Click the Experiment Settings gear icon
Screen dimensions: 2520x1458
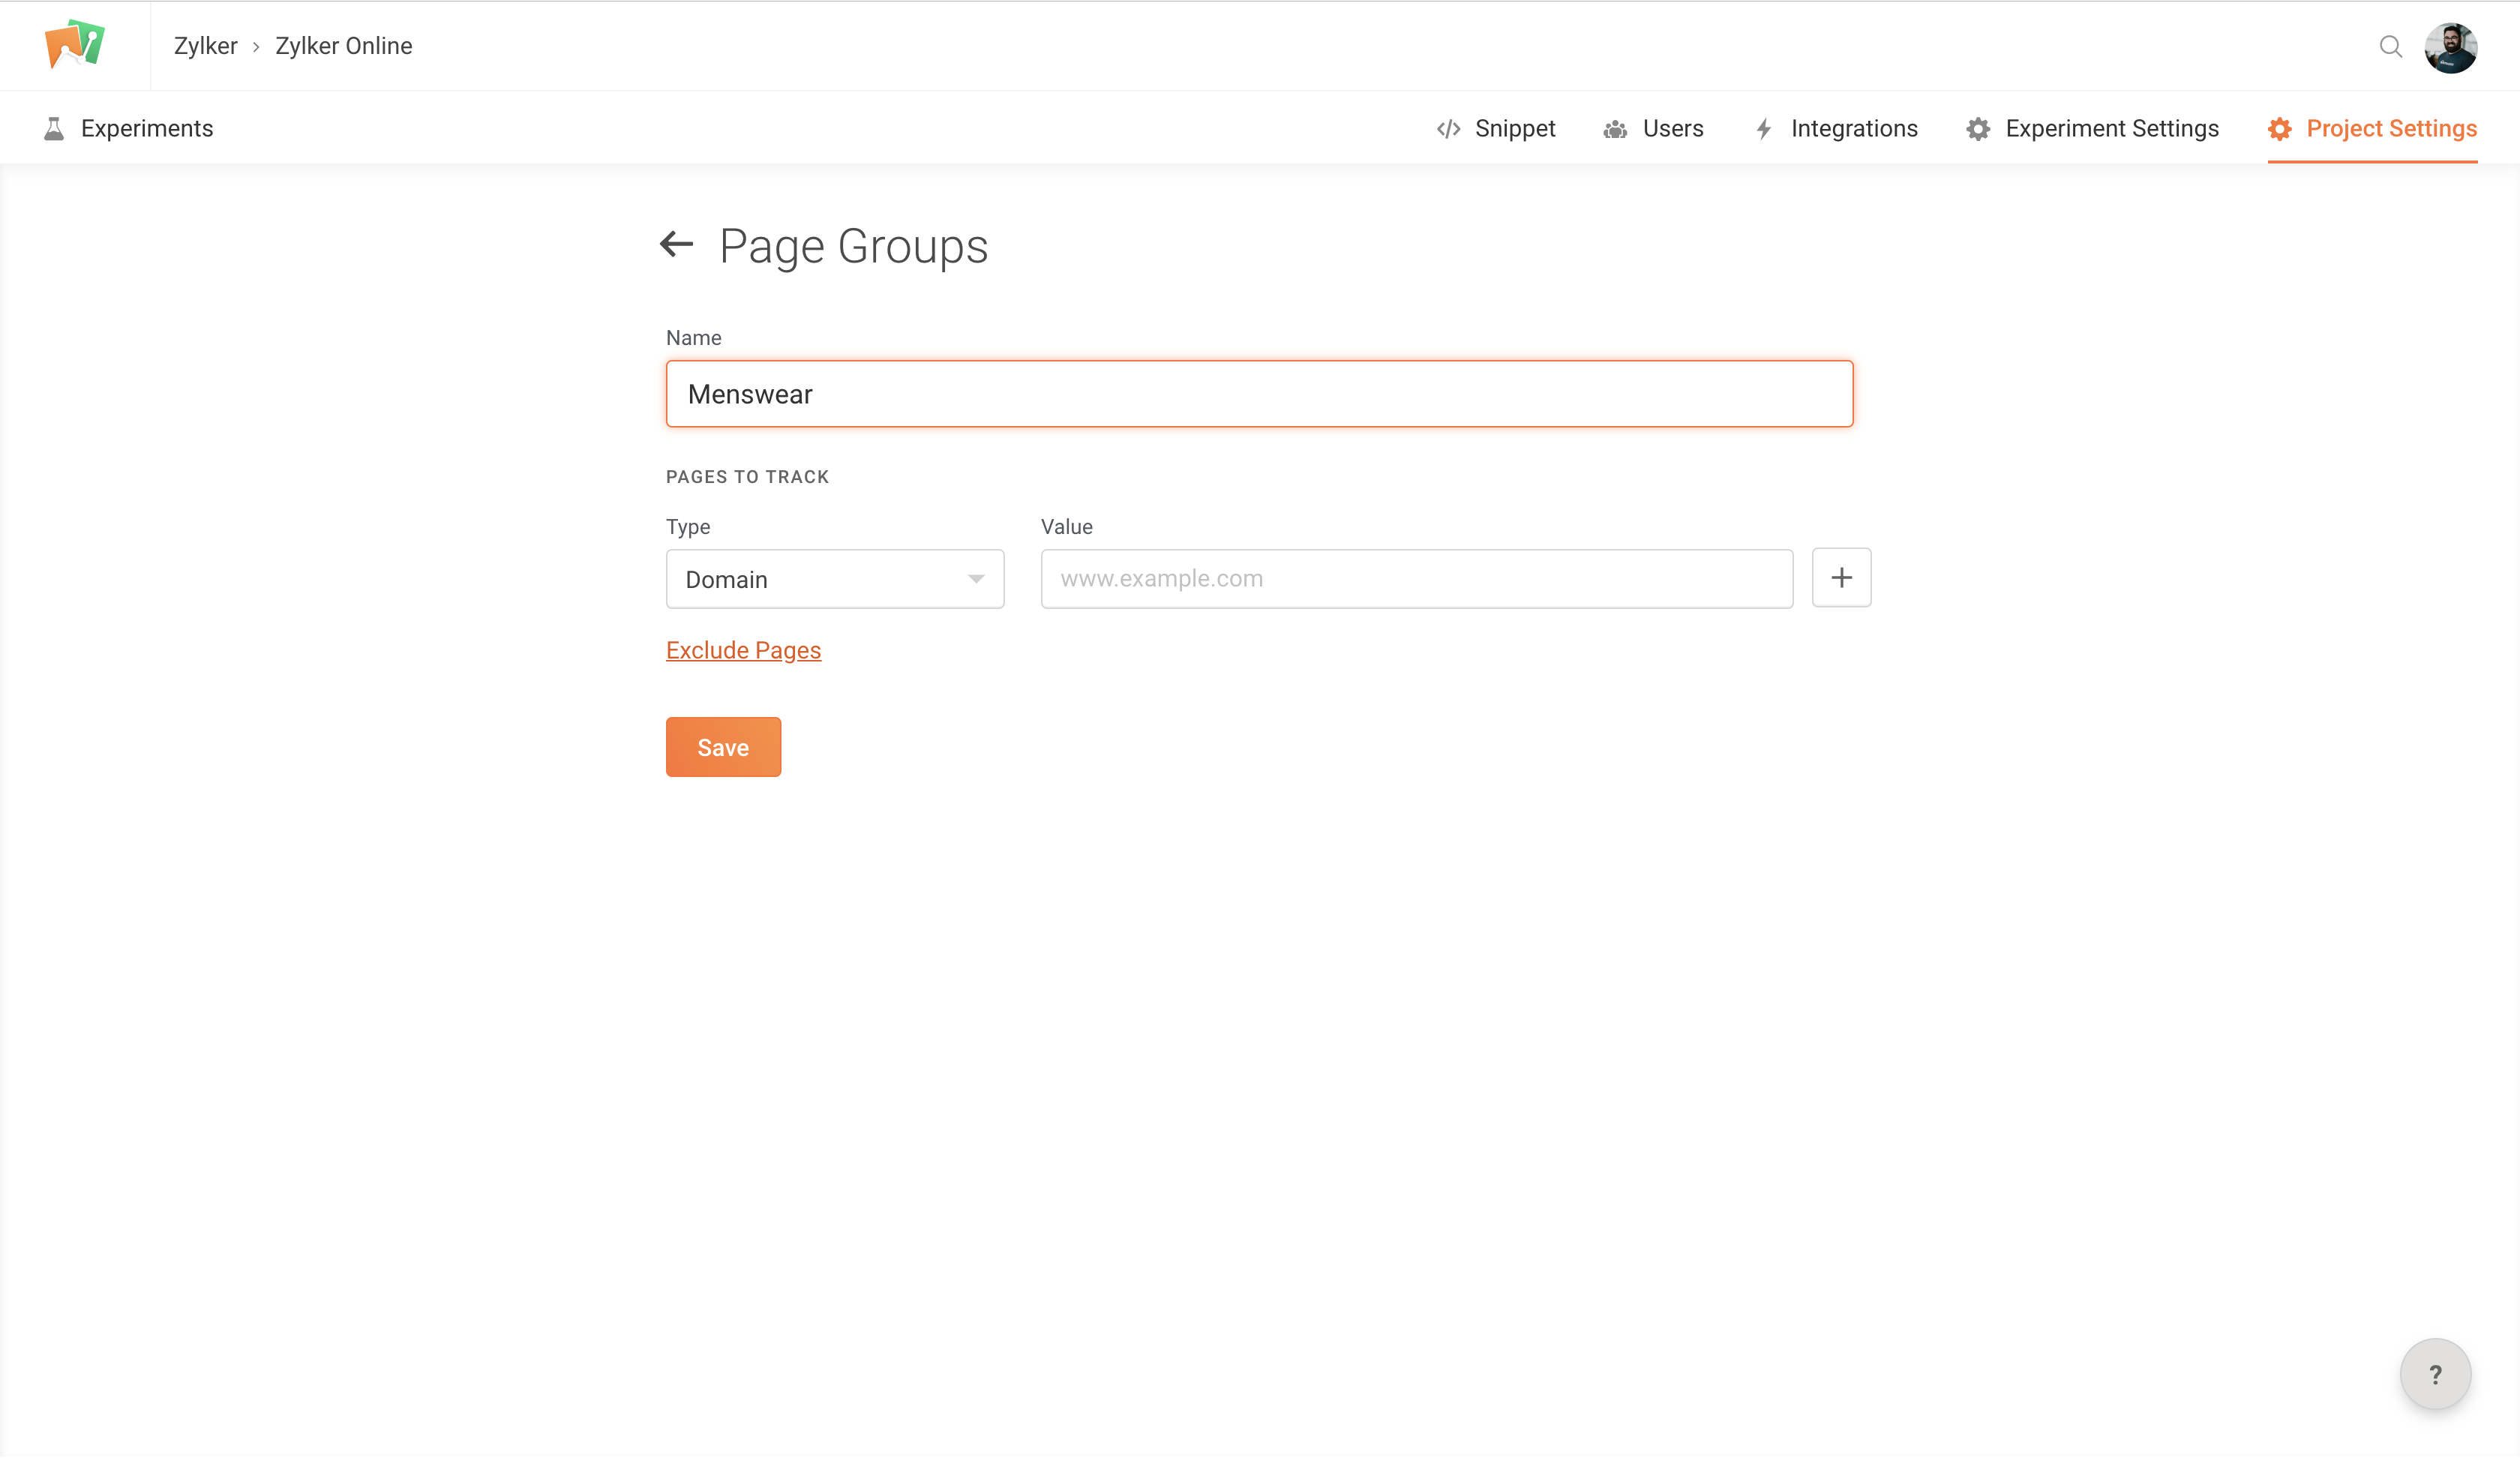click(x=1978, y=129)
